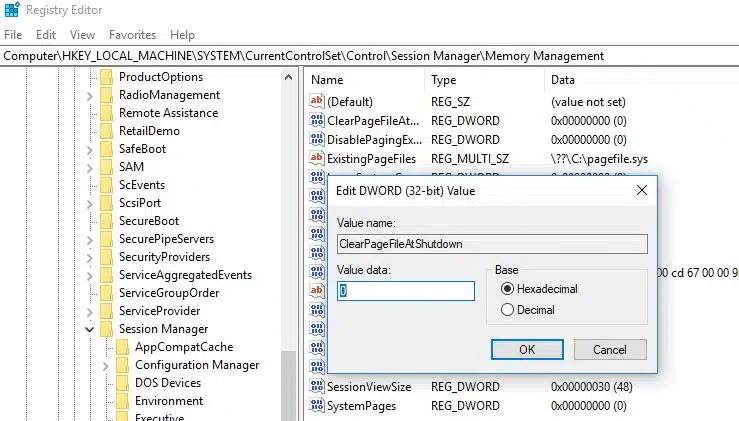Click the Value data input field
This screenshot has height=421, width=739.
[x=406, y=291]
